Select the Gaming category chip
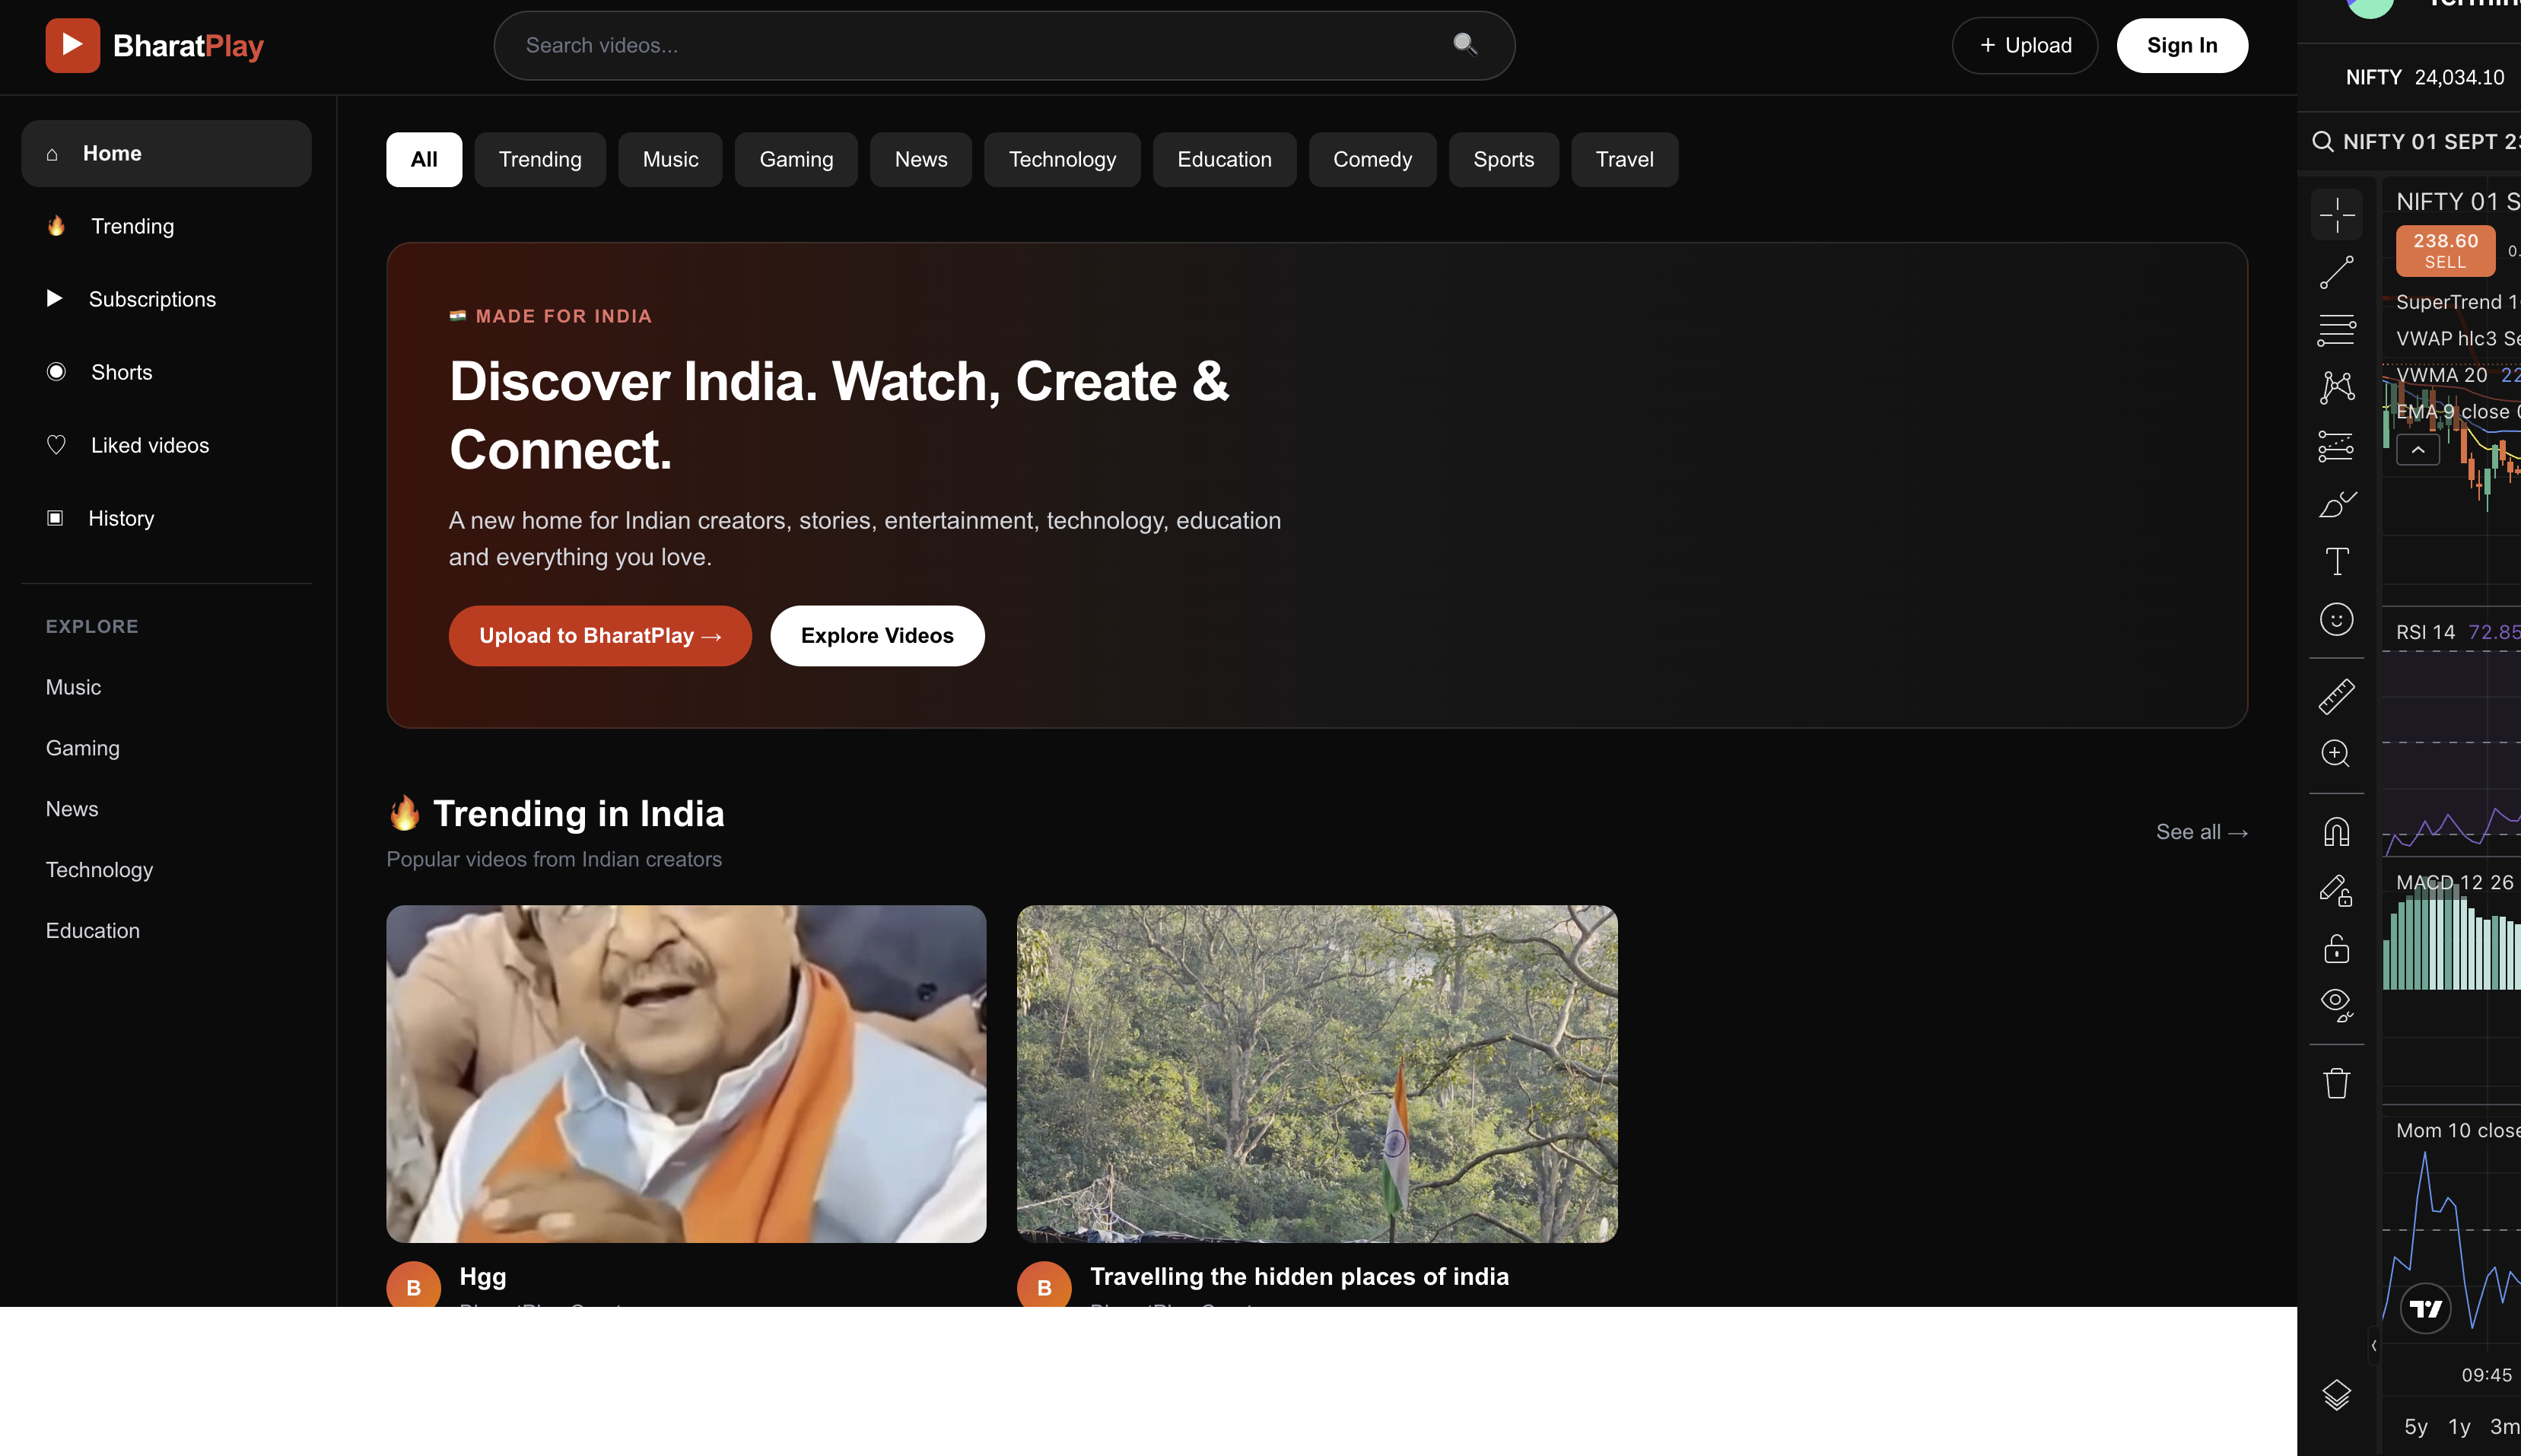Viewport: 2521px width, 1456px height. (x=796, y=159)
